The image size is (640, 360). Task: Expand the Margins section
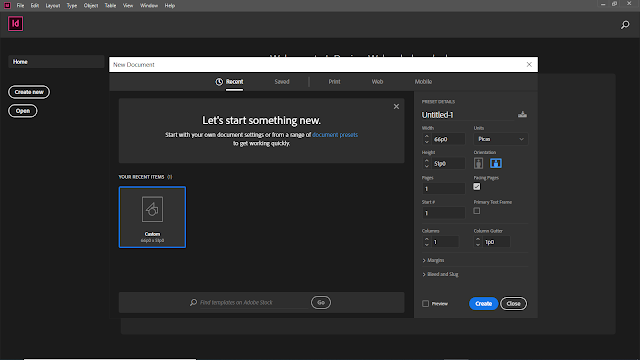pyautogui.click(x=433, y=260)
